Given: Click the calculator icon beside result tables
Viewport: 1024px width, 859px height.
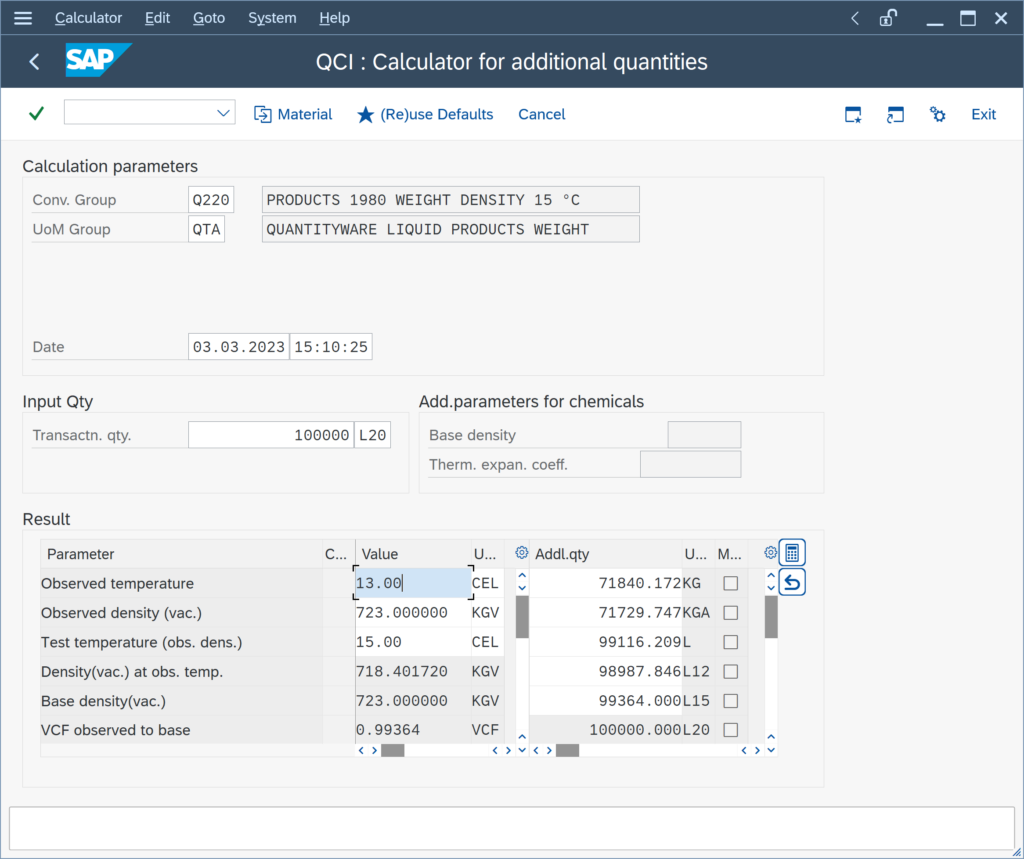Looking at the screenshot, I should [x=792, y=553].
